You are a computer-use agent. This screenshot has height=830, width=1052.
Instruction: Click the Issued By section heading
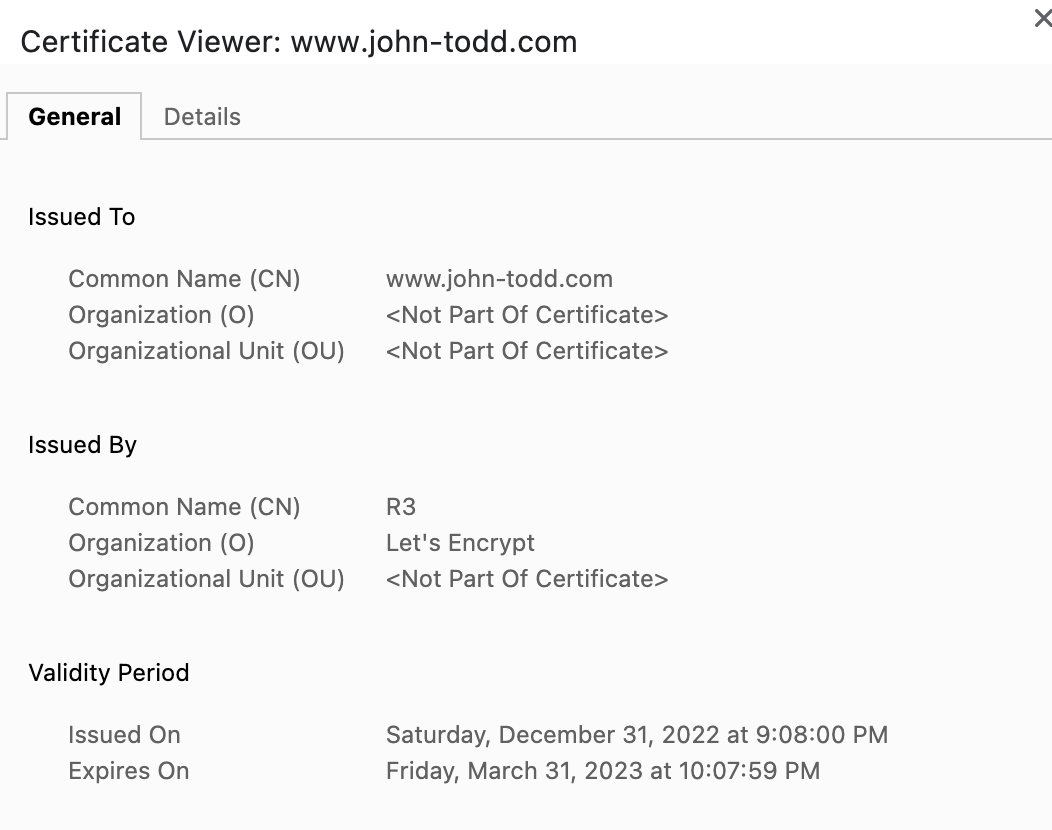[82, 445]
